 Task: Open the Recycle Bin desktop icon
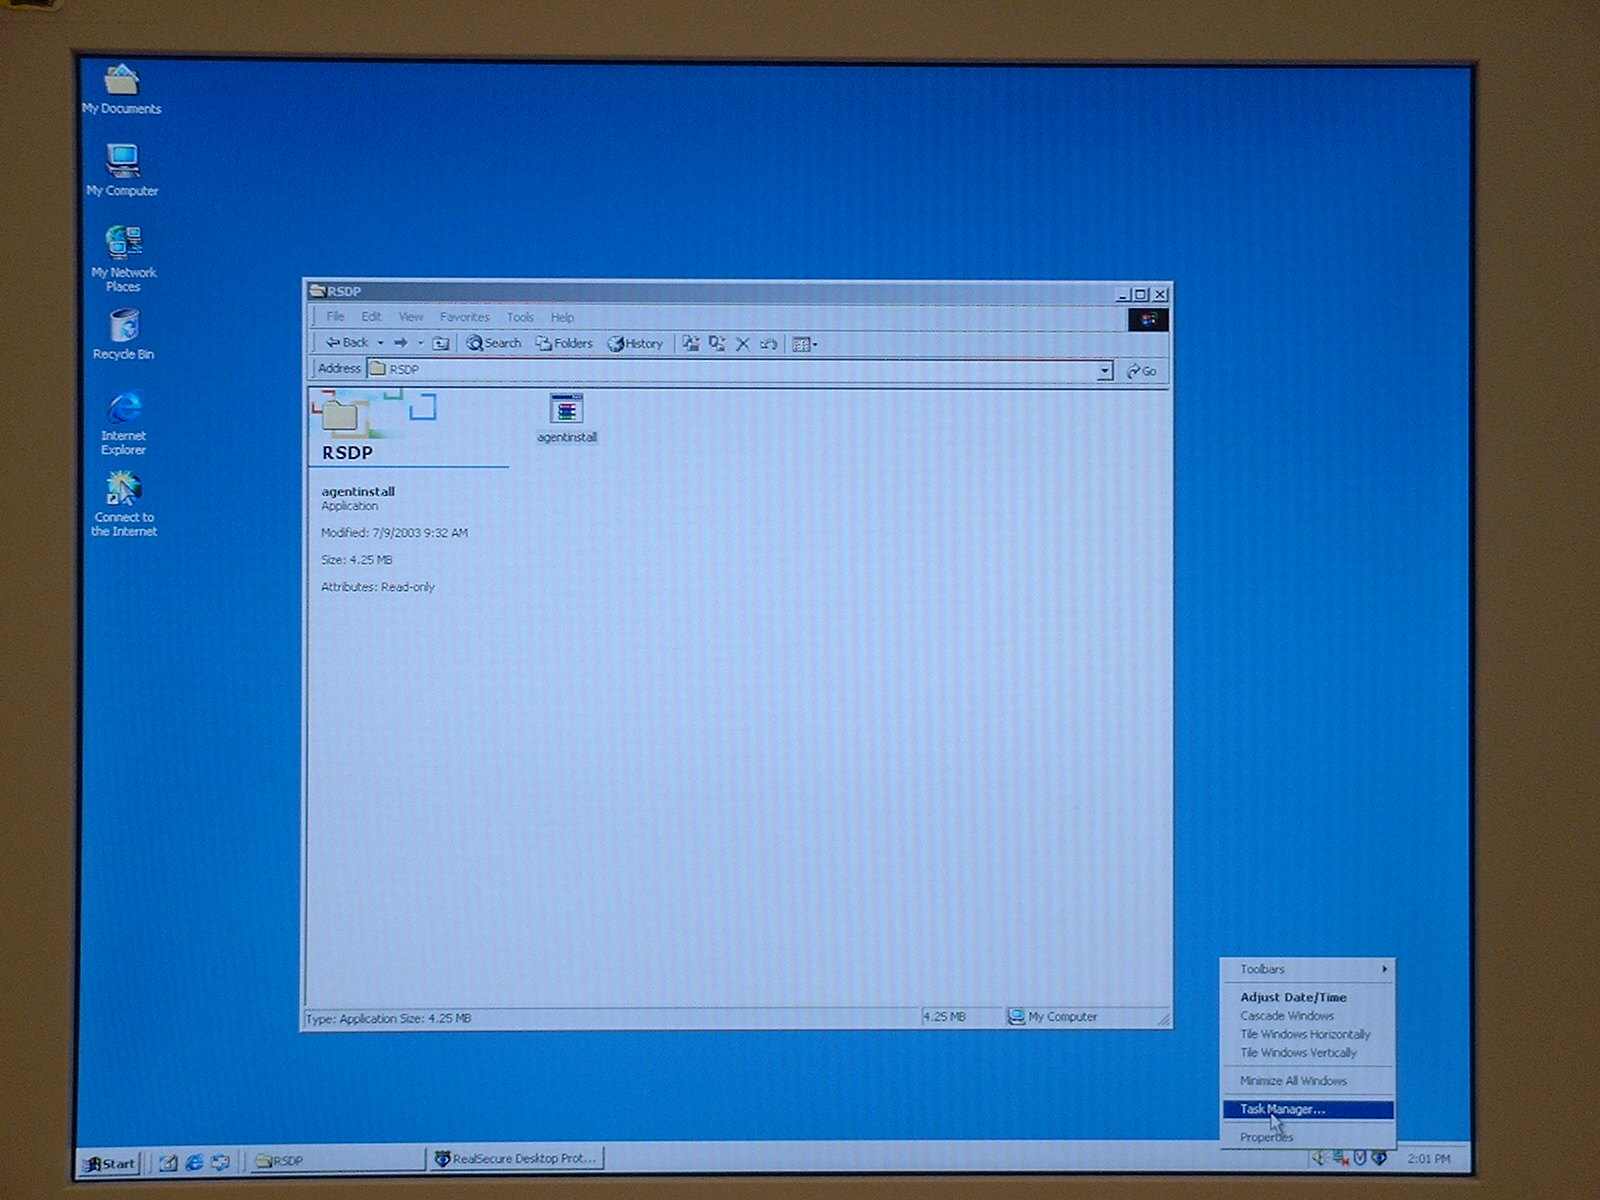tap(123, 327)
